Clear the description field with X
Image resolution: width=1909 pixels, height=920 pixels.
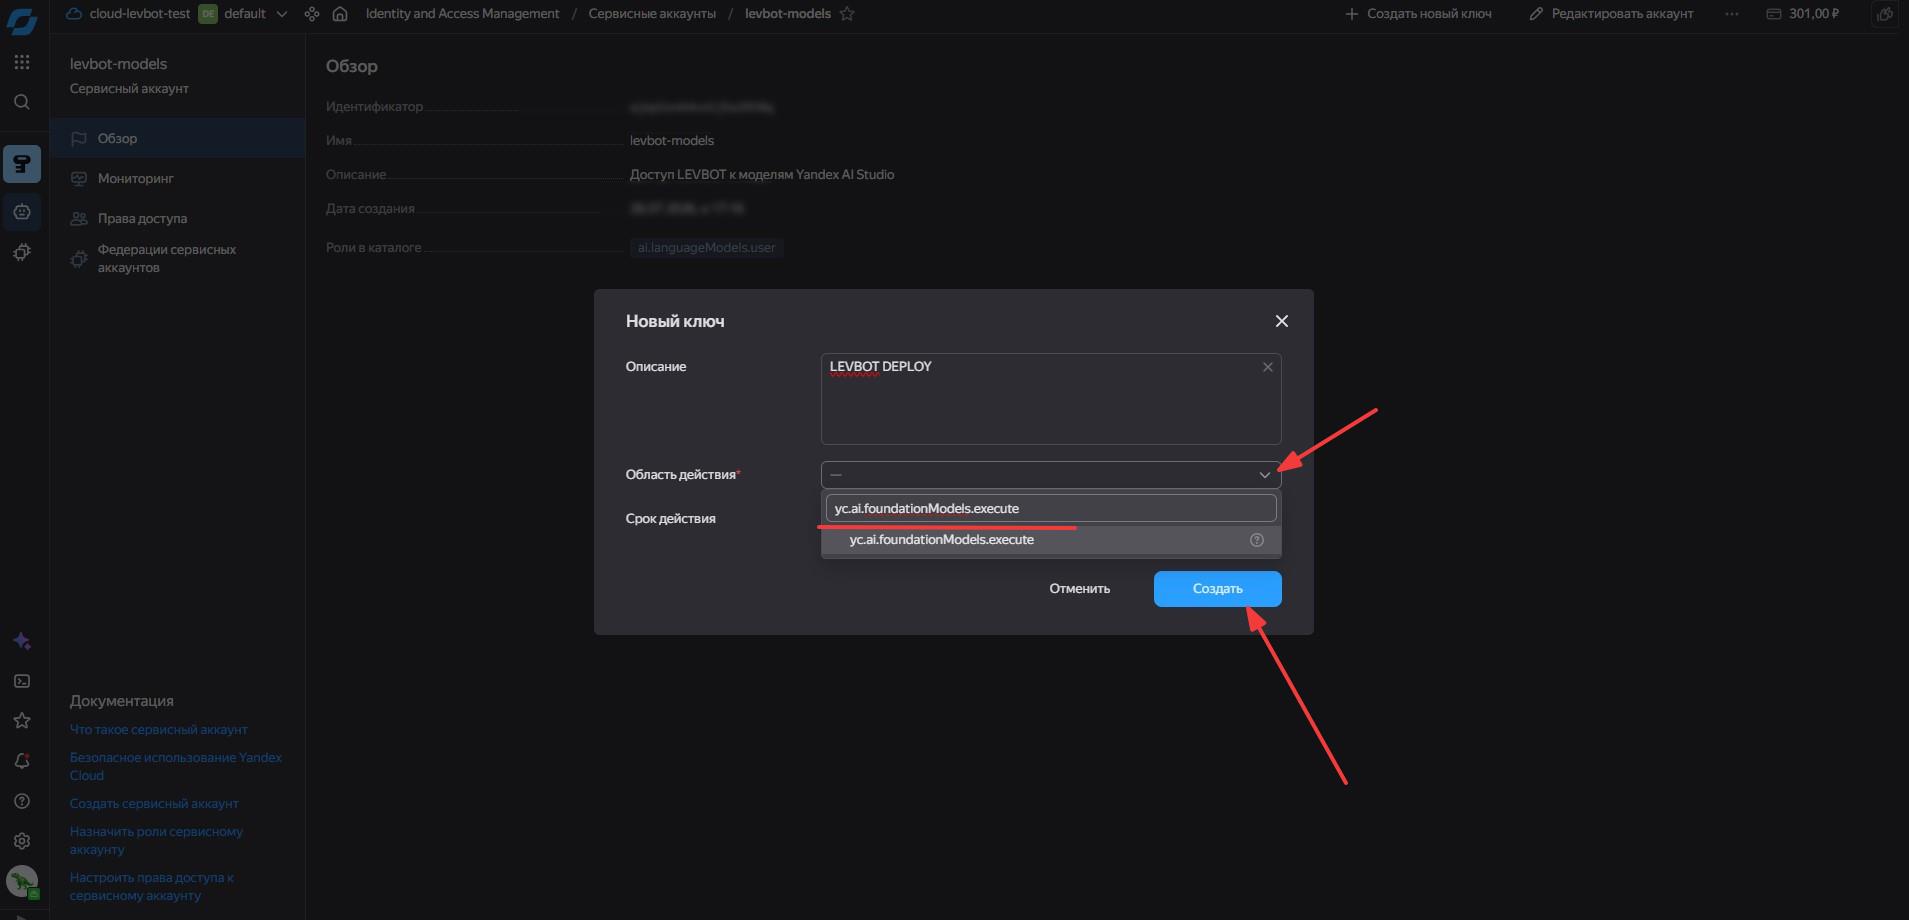(1267, 367)
